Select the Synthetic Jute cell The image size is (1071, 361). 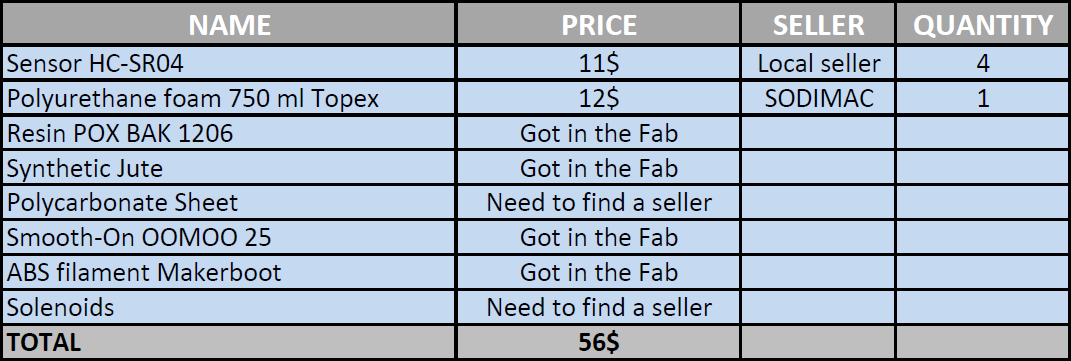(x=229, y=168)
